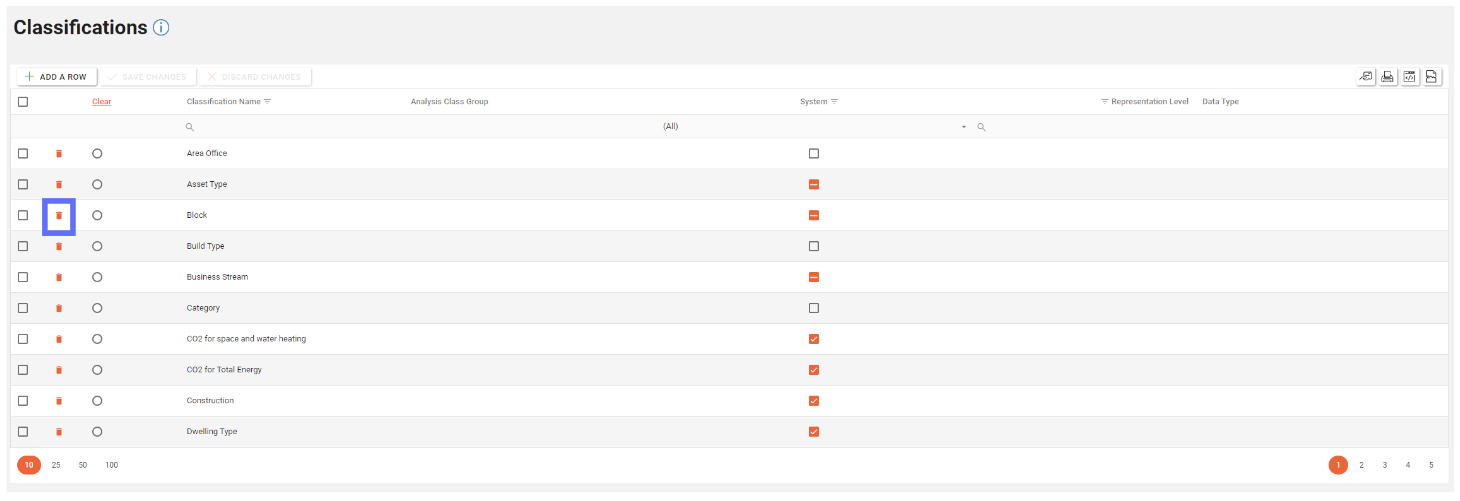Click the System column filter icon
Image resolution: width=1460 pixels, height=501 pixels.
pos(834,102)
